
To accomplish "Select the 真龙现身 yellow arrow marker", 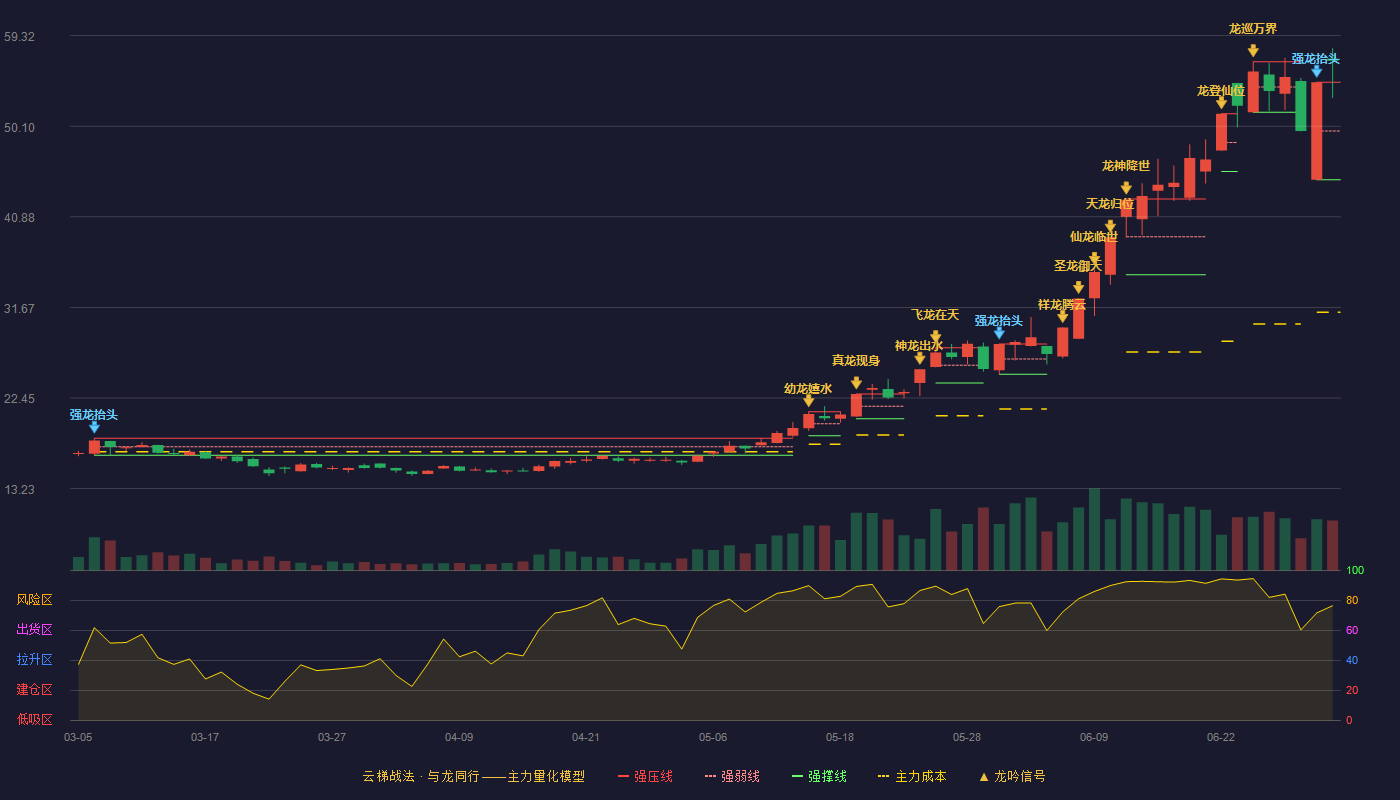I will click(x=856, y=383).
